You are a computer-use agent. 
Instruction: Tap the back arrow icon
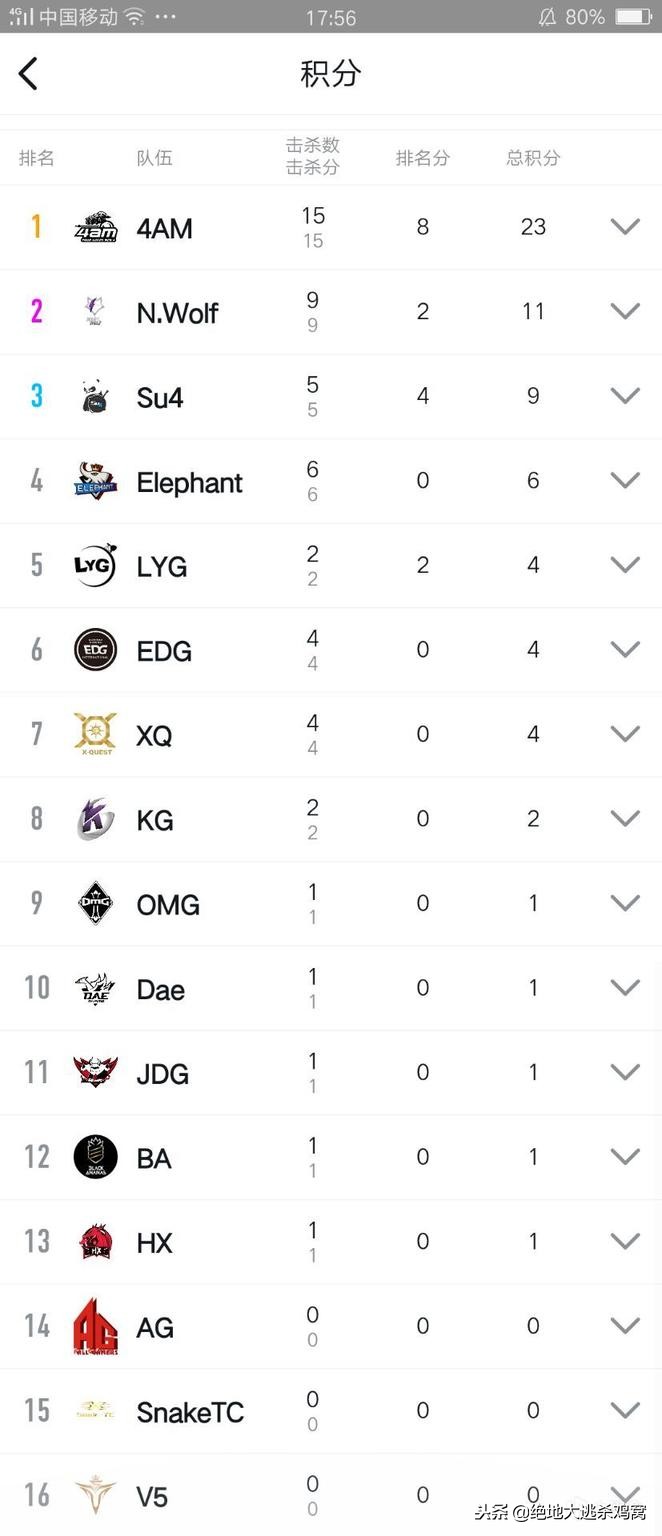pos(28,73)
